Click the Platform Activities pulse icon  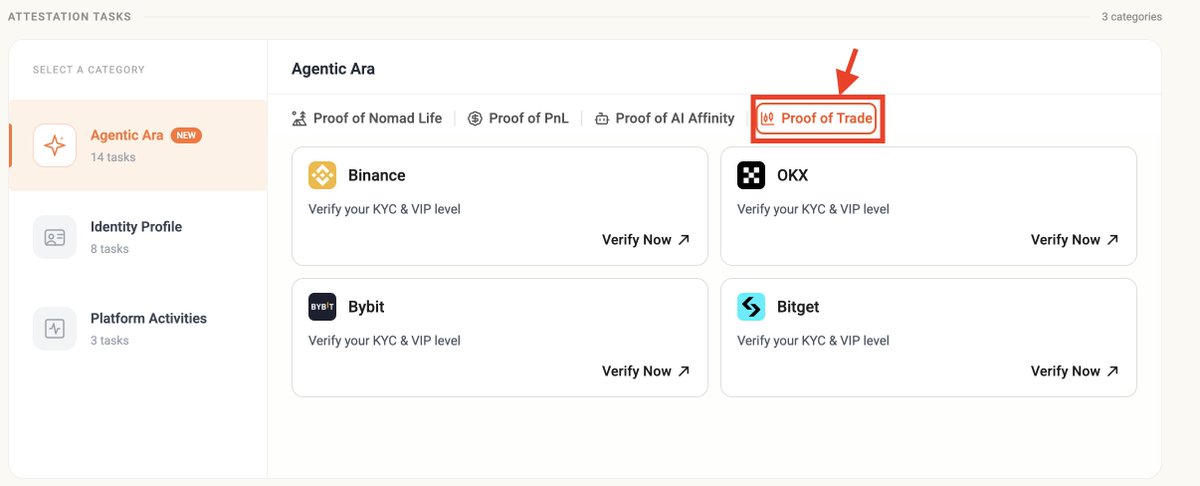54,329
